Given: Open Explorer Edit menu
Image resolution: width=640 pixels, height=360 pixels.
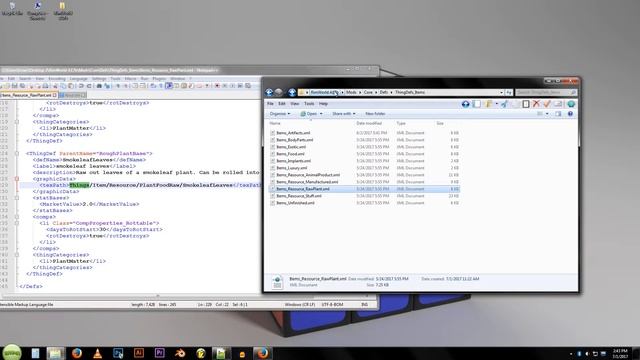Looking at the screenshot, I should coord(282,104).
